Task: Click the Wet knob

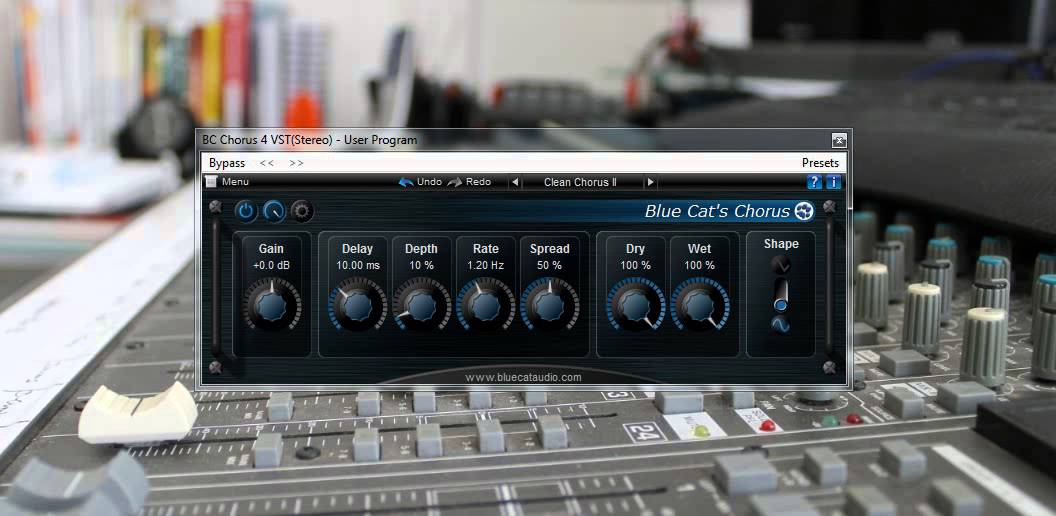Action: click(700, 305)
